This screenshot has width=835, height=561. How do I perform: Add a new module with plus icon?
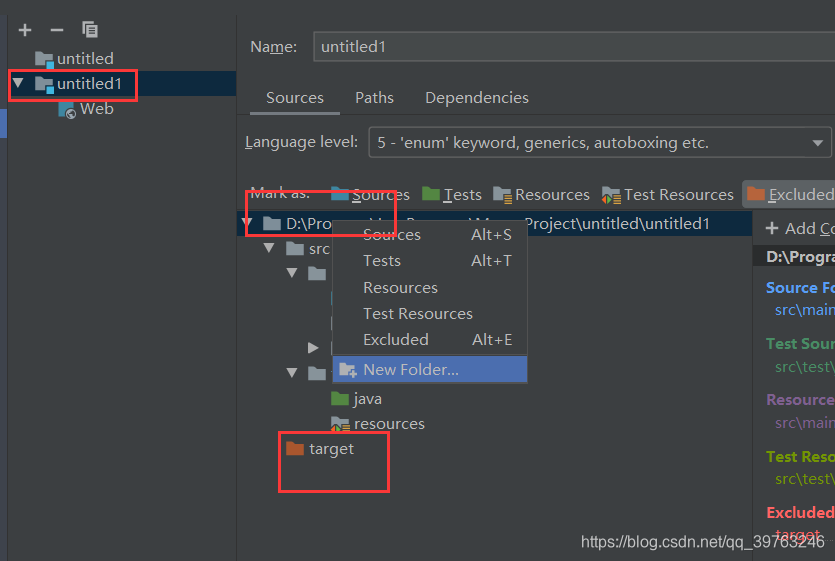tap(24, 30)
